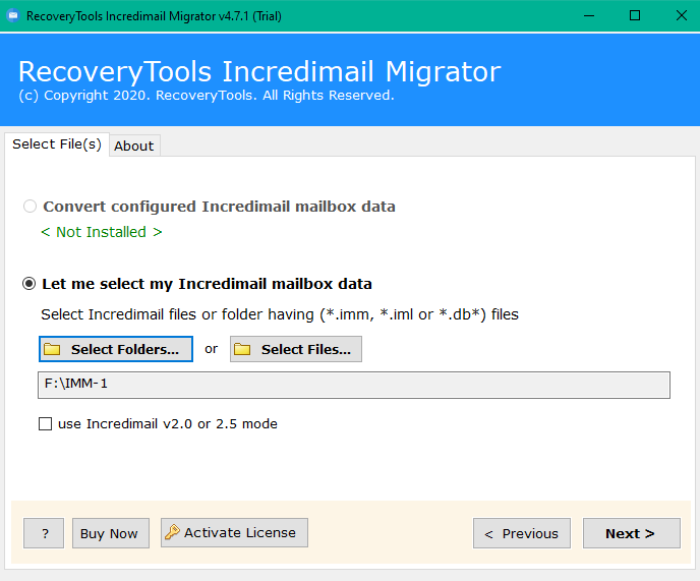Select the 'Convert configured Incredimail mailbox data' radio
This screenshot has height=581, width=700.
30,206
